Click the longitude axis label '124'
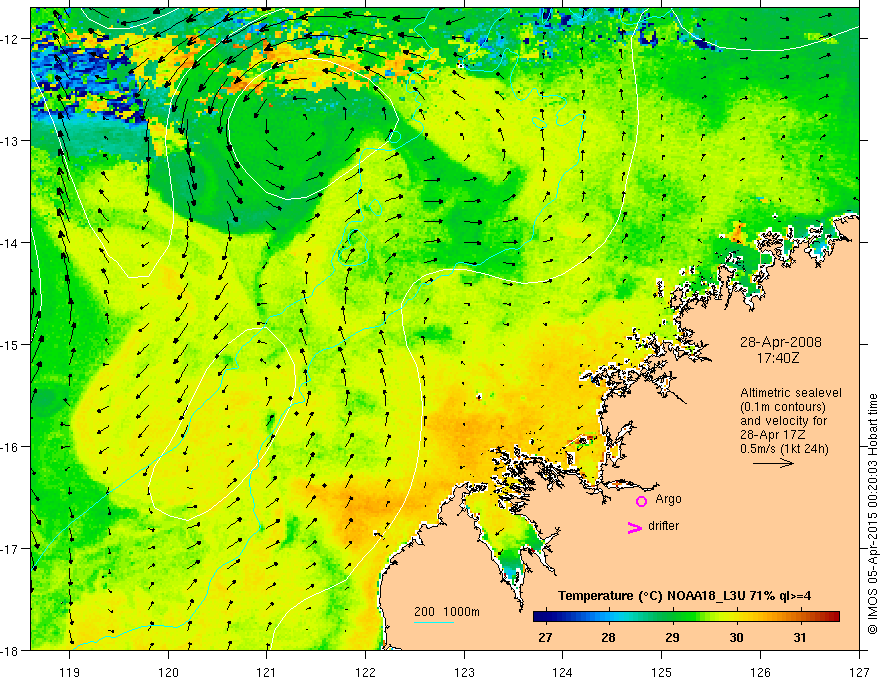880x680 pixels. pos(563,672)
